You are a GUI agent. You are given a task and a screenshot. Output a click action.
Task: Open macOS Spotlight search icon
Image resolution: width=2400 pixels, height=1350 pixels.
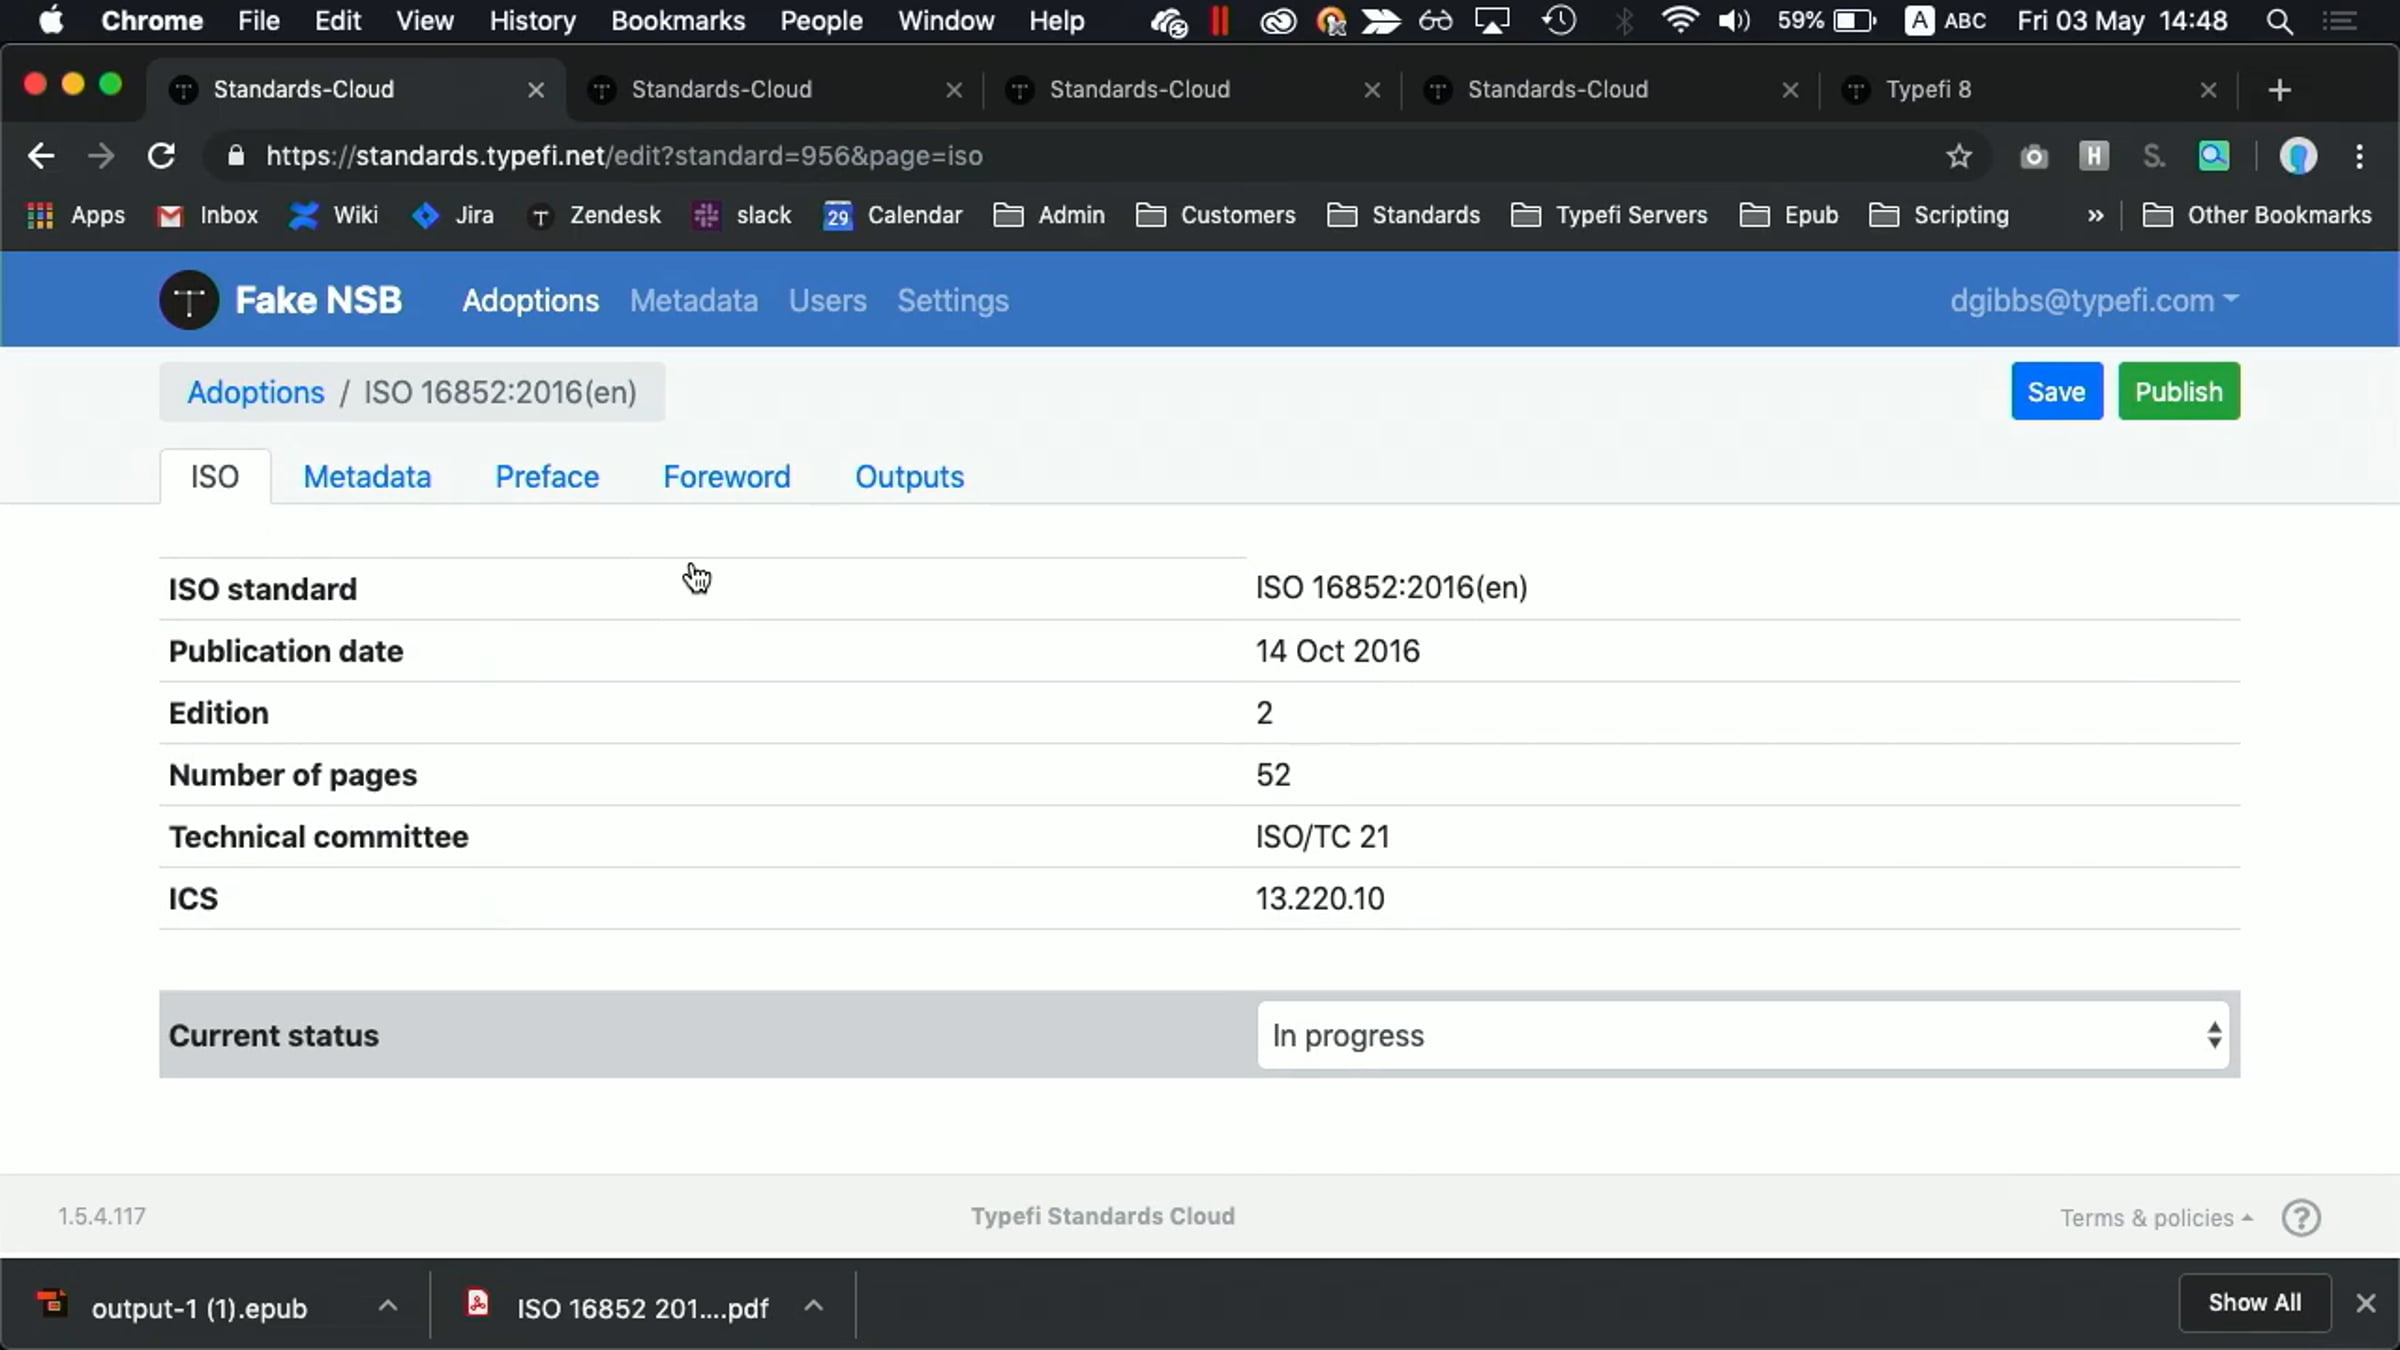[x=2279, y=21]
